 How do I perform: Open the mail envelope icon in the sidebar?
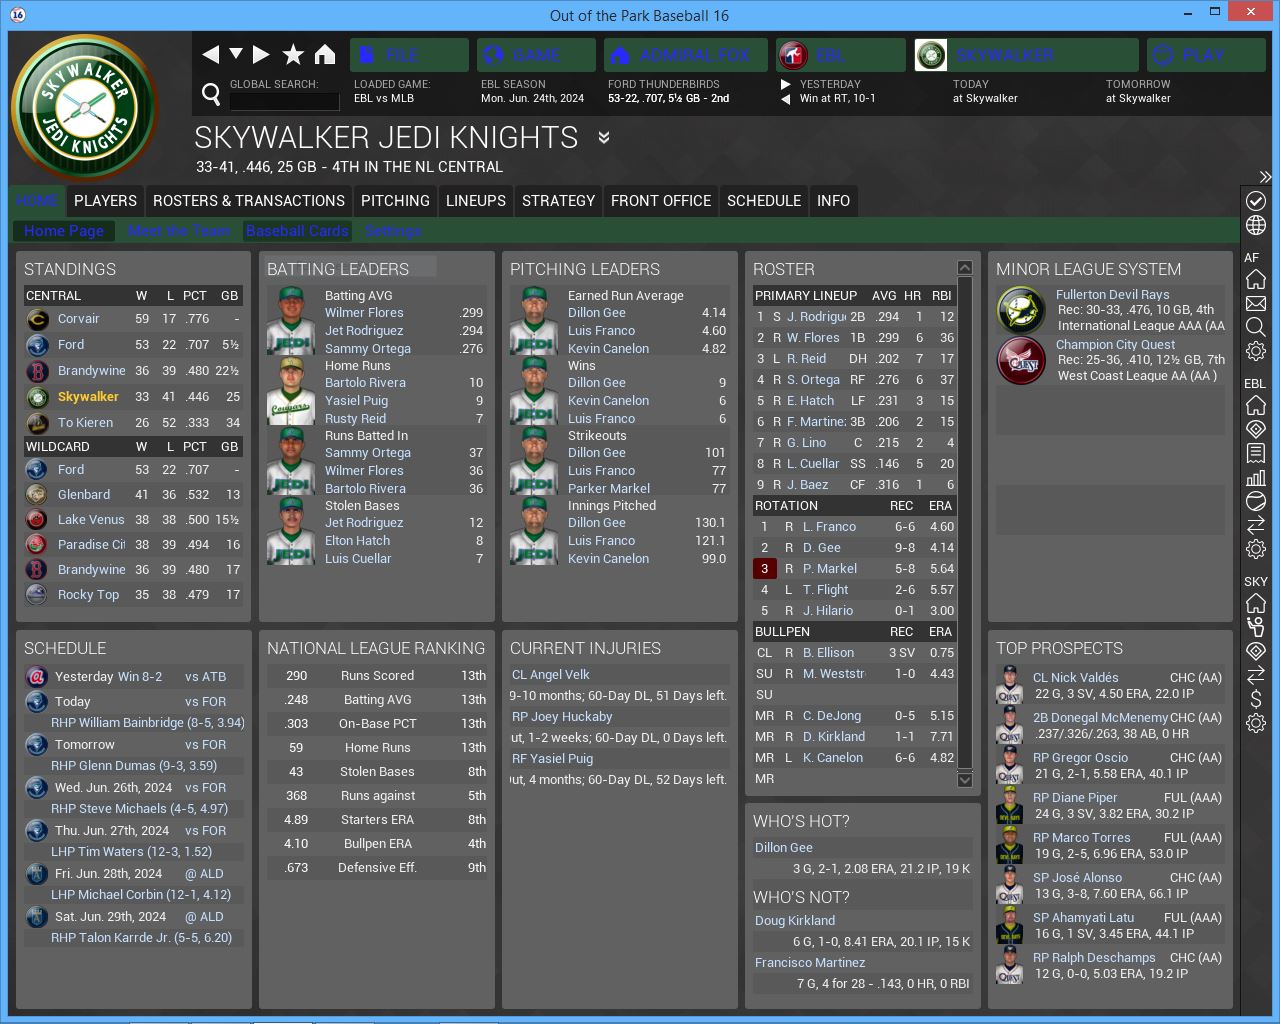(1256, 303)
